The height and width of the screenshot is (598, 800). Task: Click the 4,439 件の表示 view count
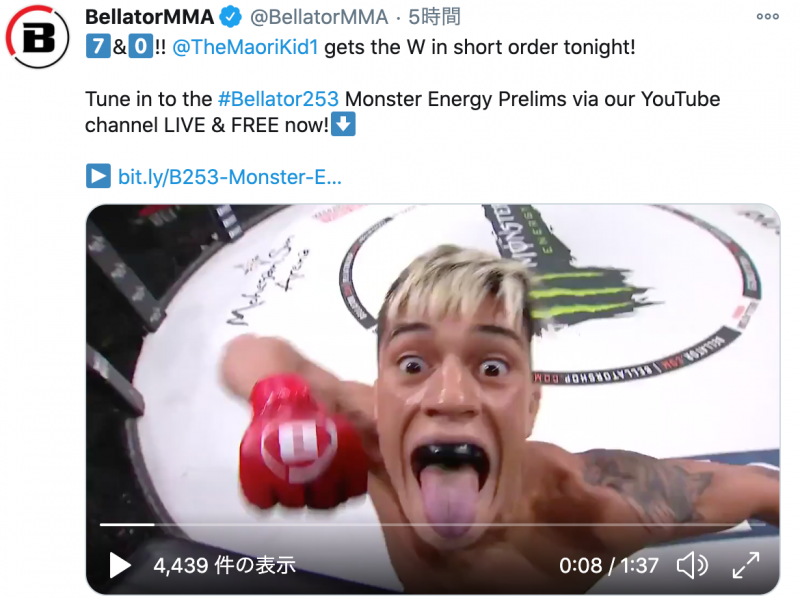coord(224,565)
